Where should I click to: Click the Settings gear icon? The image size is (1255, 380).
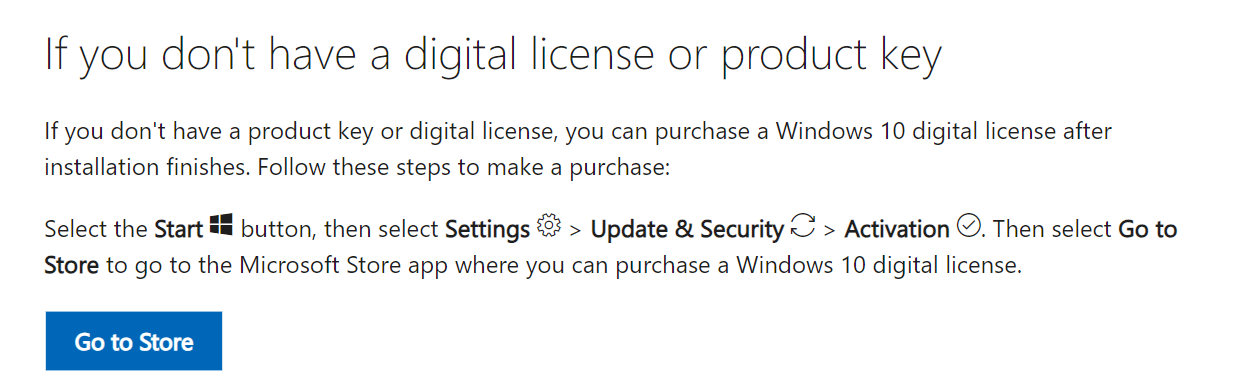click(x=548, y=226)
